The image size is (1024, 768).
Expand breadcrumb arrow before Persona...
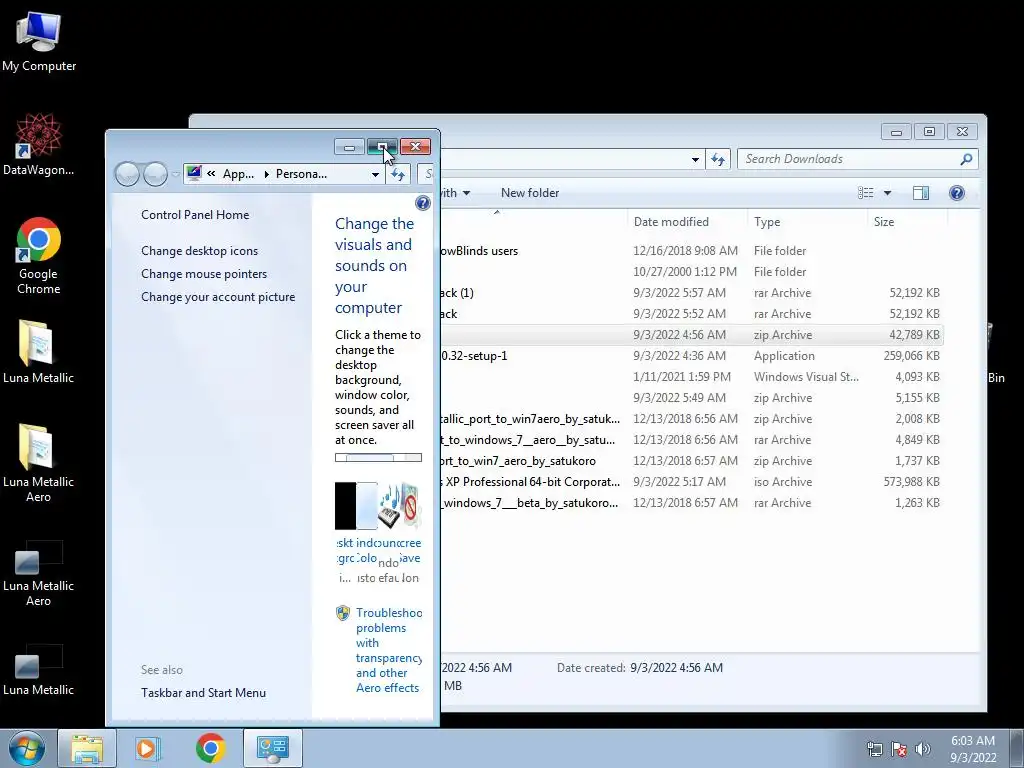(x=266, y=174)
